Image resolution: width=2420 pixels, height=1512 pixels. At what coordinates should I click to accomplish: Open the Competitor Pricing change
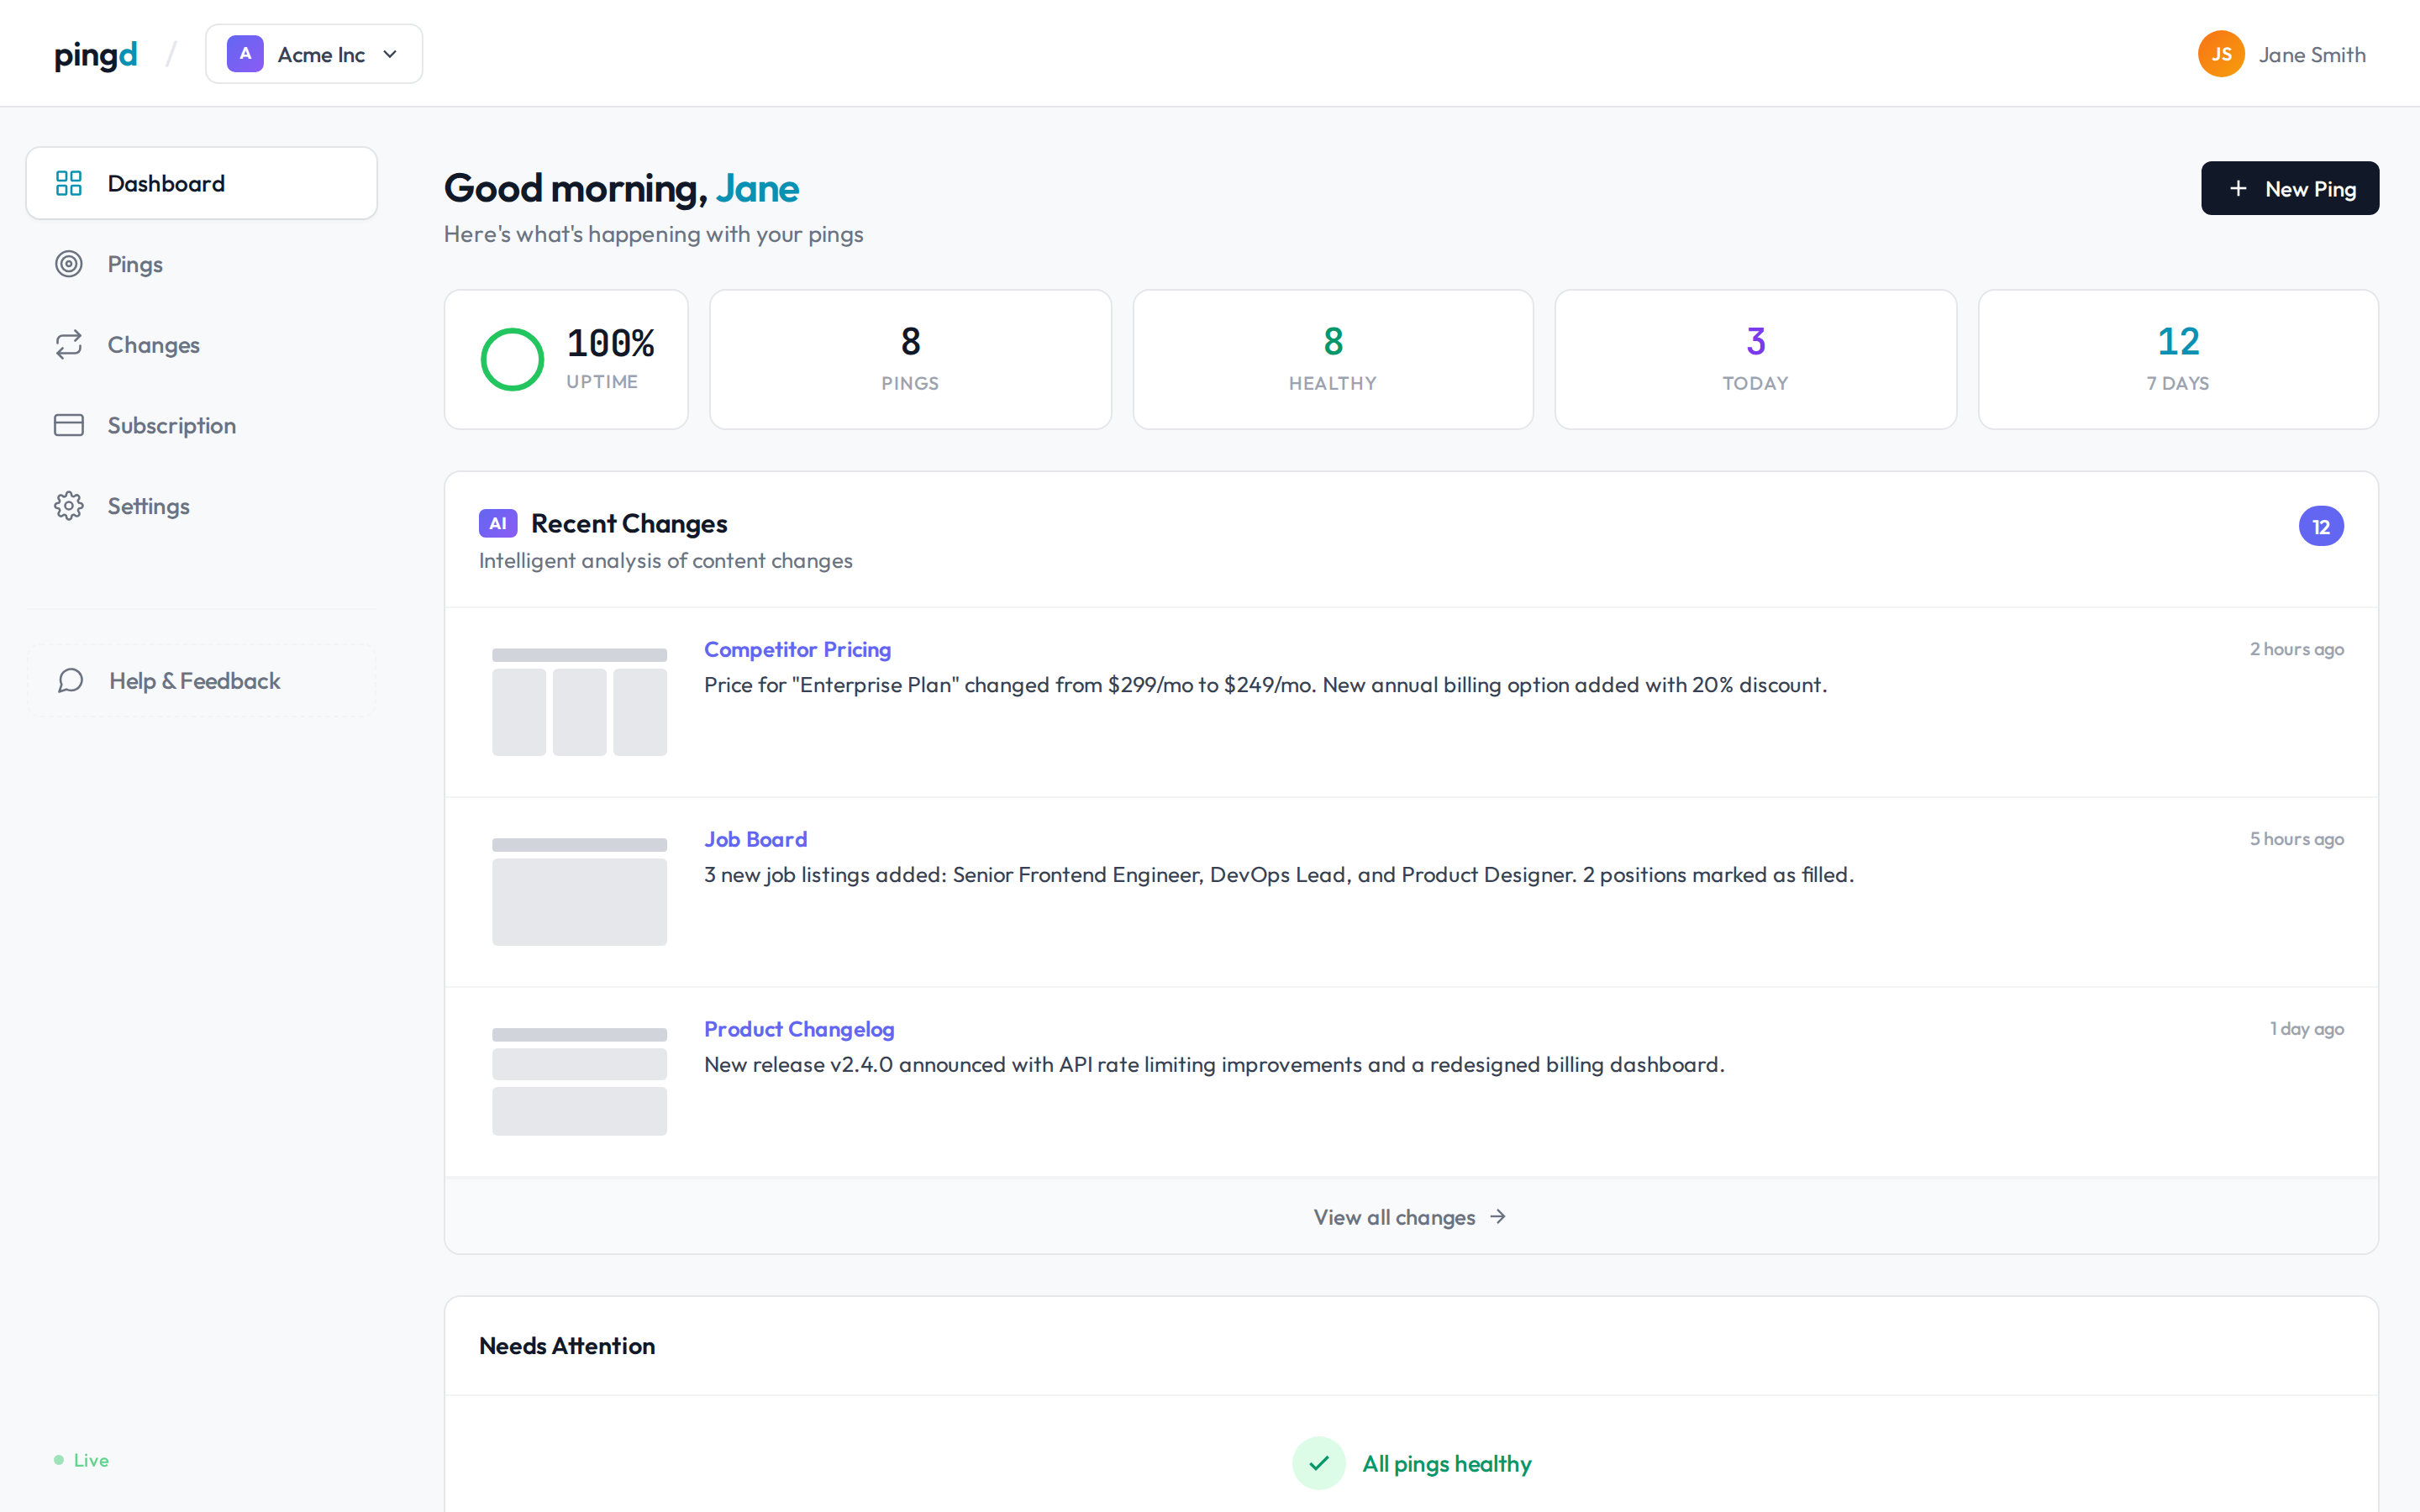click(797, 648)
